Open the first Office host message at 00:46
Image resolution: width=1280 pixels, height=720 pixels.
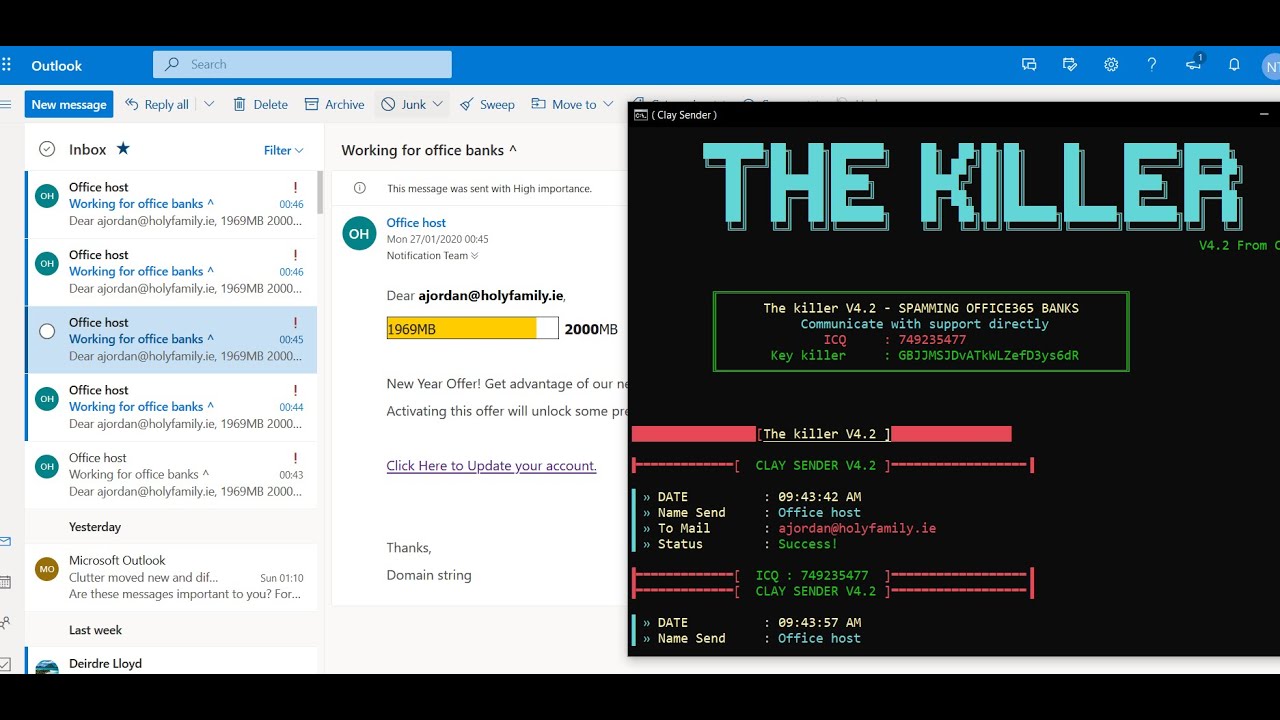point(171,204)
